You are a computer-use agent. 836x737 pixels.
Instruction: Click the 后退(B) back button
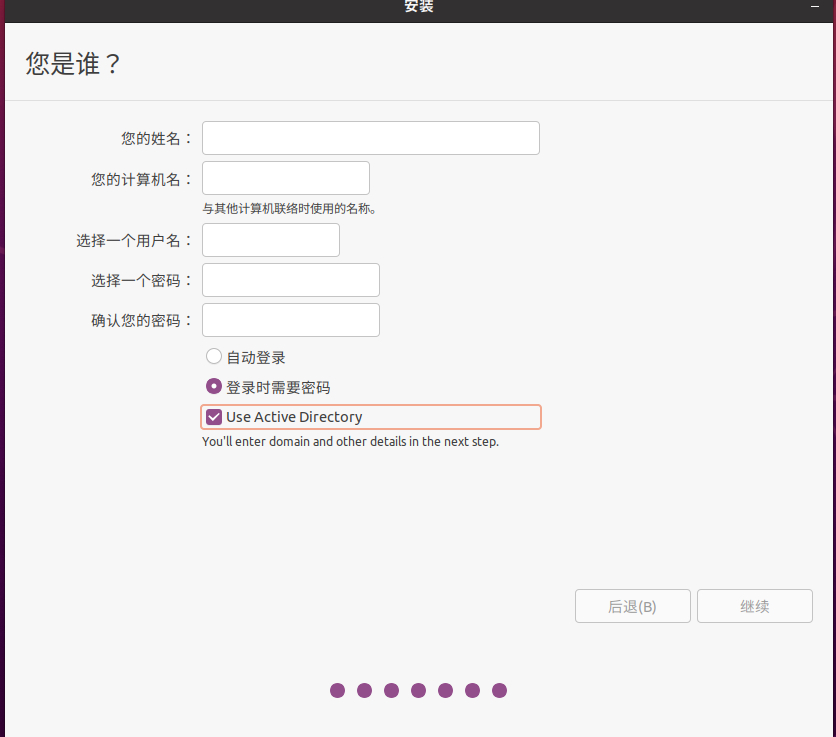pos(632,606)
